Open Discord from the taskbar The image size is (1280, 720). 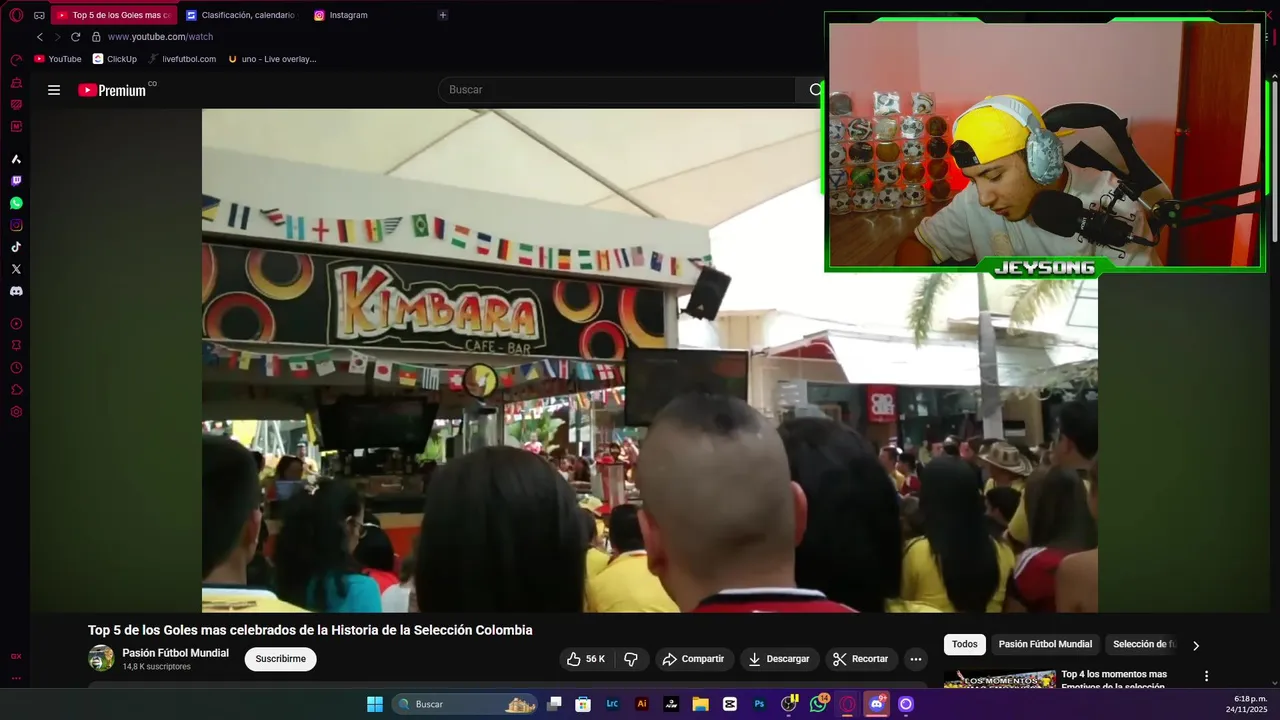[877, 704]
